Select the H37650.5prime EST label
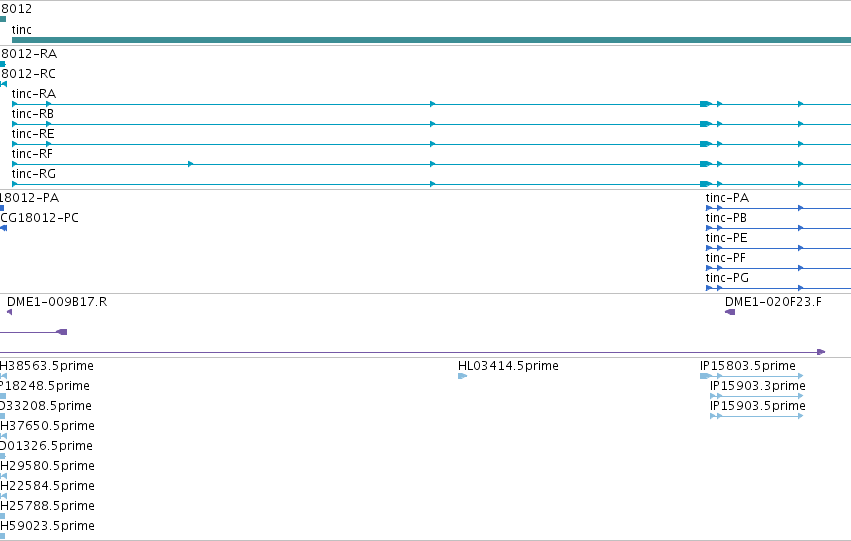 [47, 427]
